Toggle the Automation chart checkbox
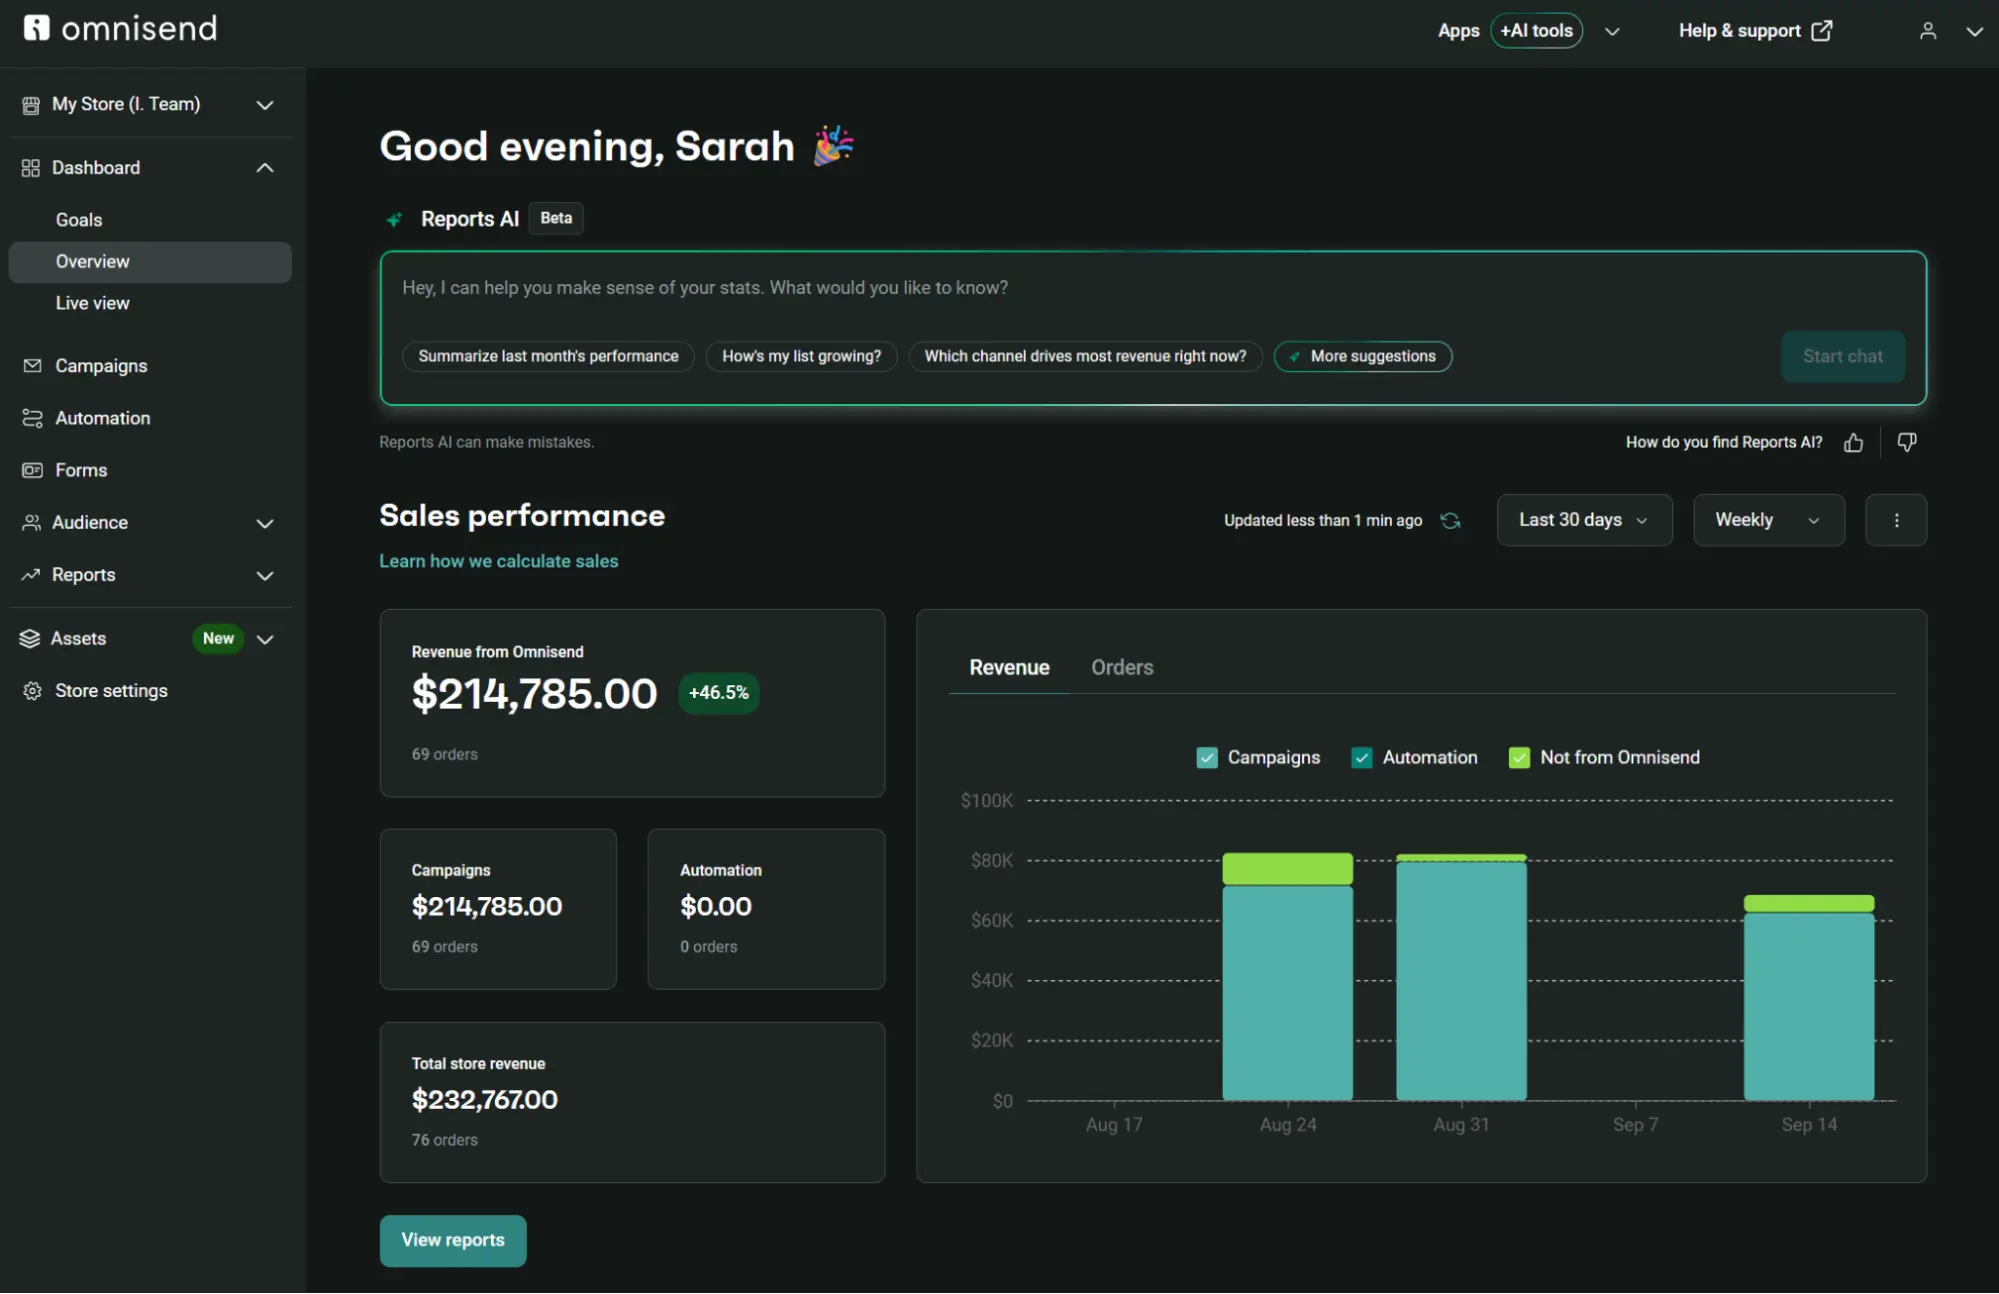This screenshot has height=1294, width=1999. tap(1361, 758)
